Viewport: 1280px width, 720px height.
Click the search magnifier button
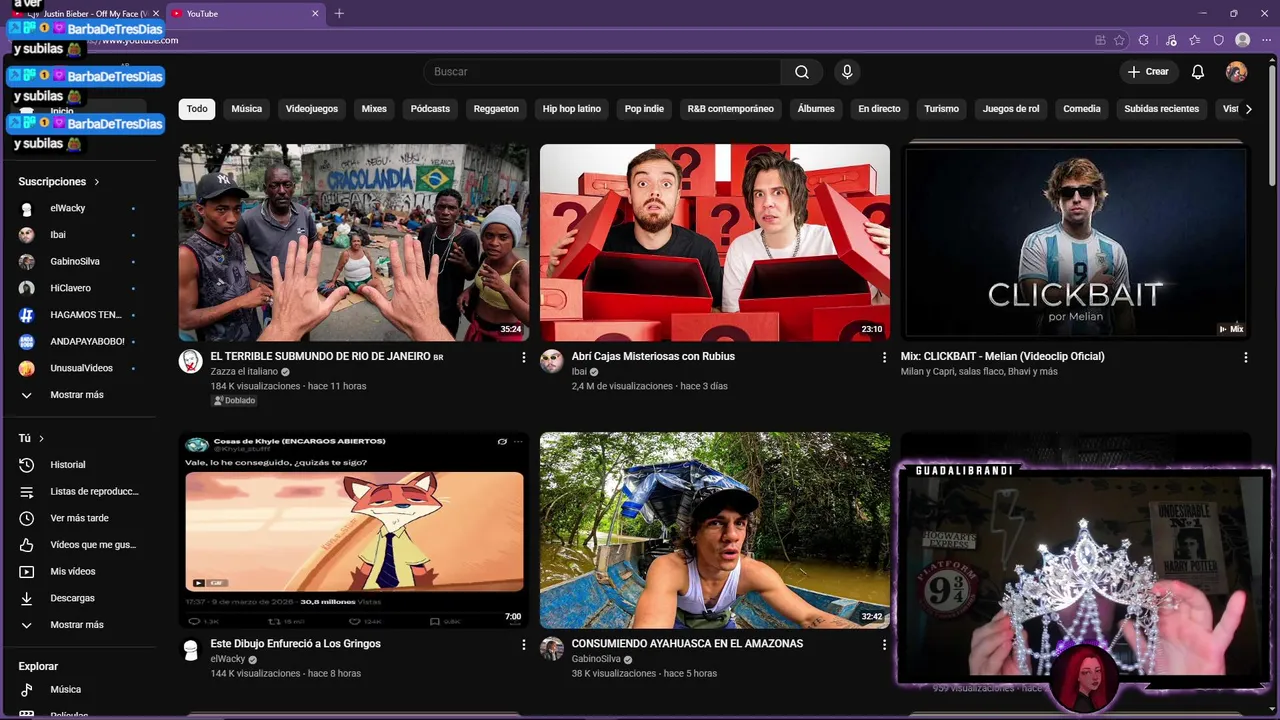pyautogui.click(x=802, y=72)
